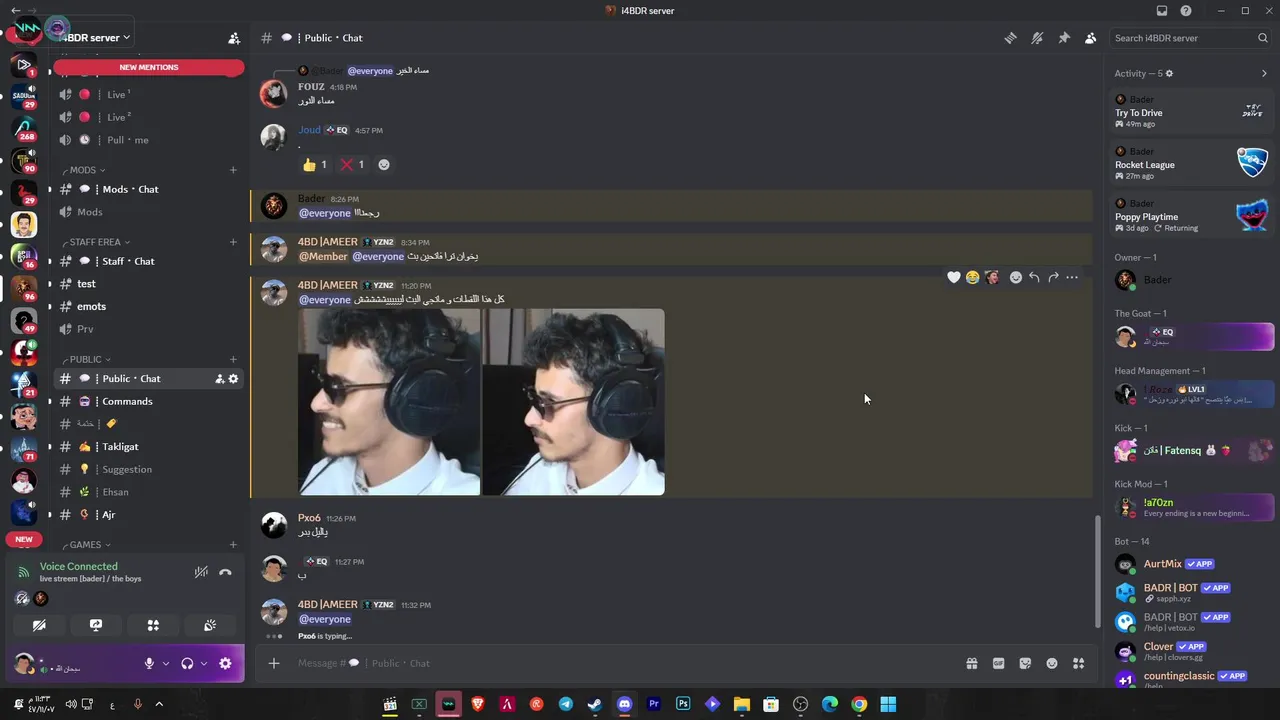Open the Suggestion channel
Screen dimensions: 1280x720
click(x=148, y=469)
